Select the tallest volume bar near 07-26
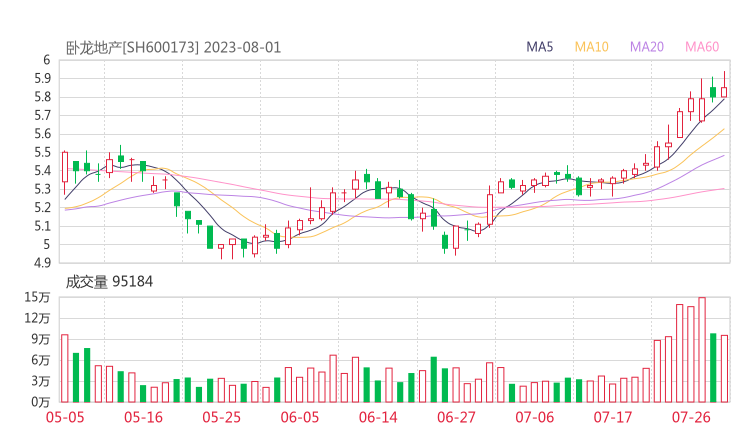Image resolution: width=740 pixels, height=440 pixels. click(702, 350)
